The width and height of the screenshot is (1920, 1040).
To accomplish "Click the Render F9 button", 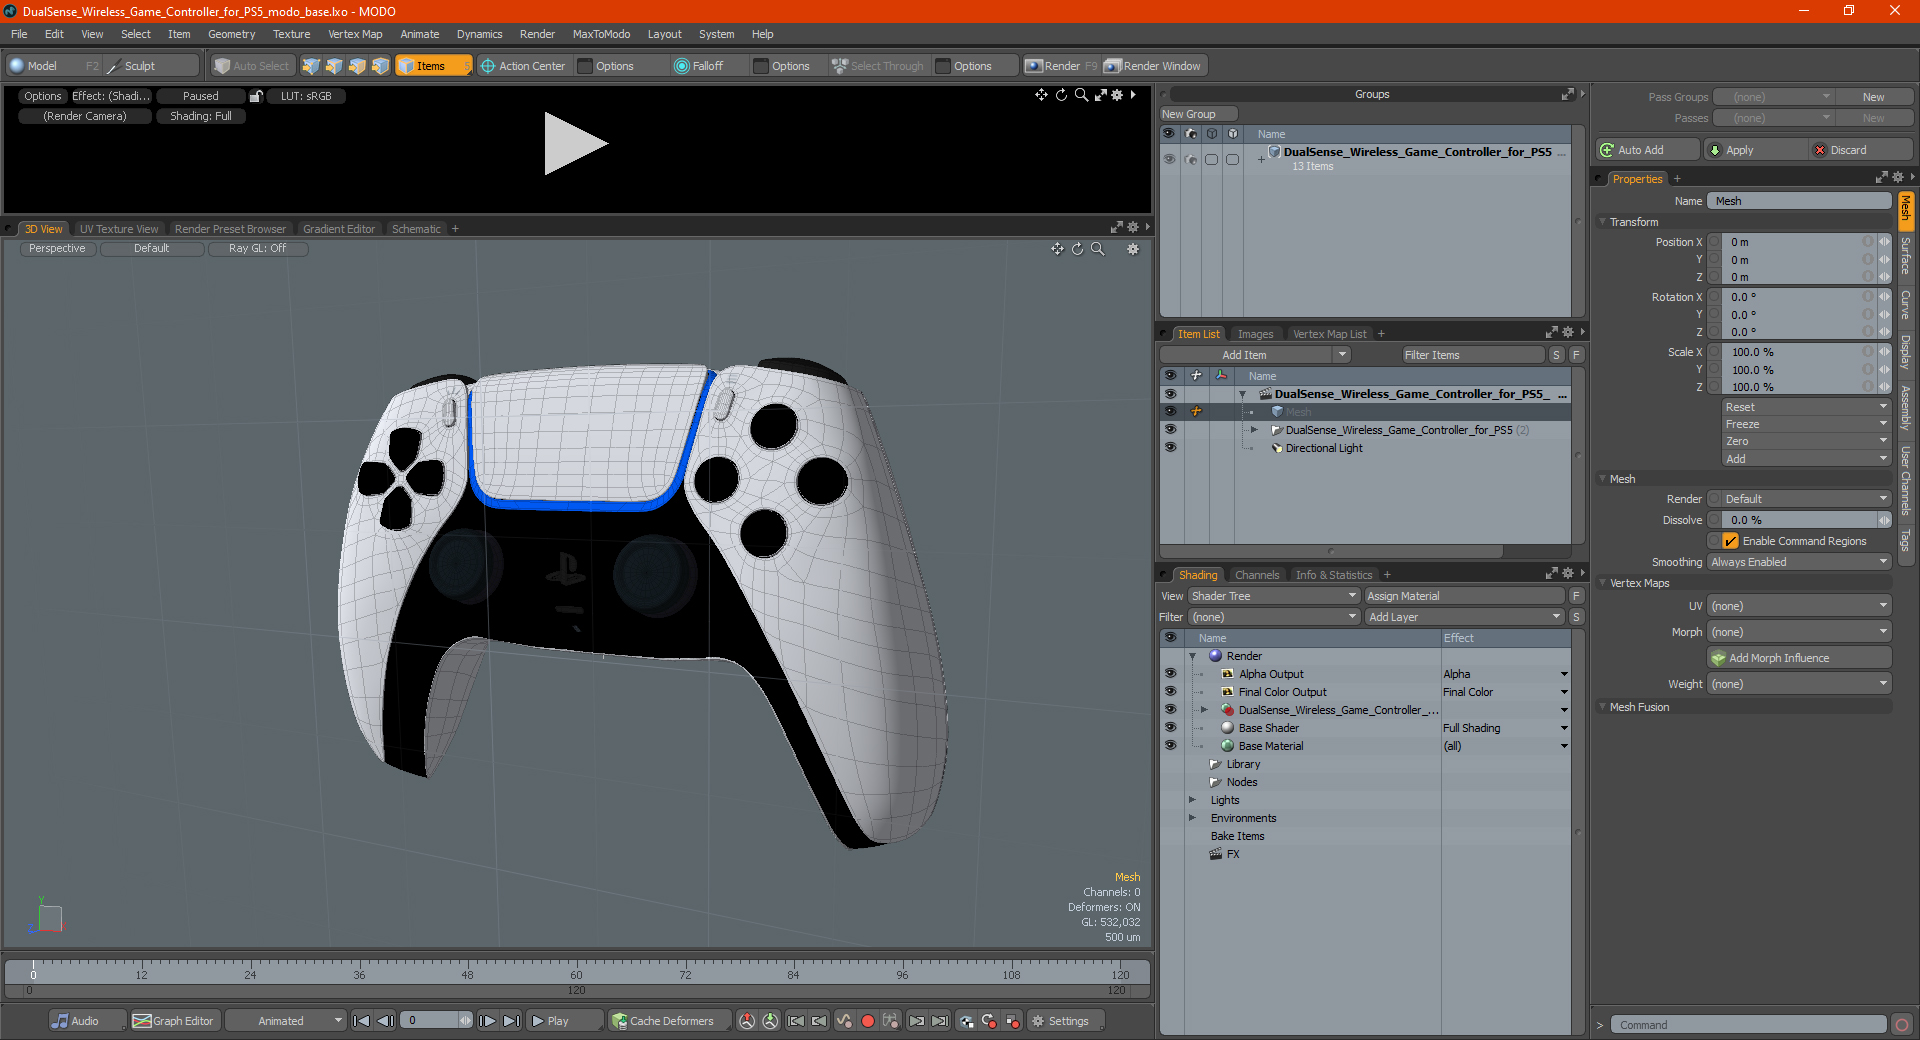I will pyautogui.click(x=1062, y=66).
